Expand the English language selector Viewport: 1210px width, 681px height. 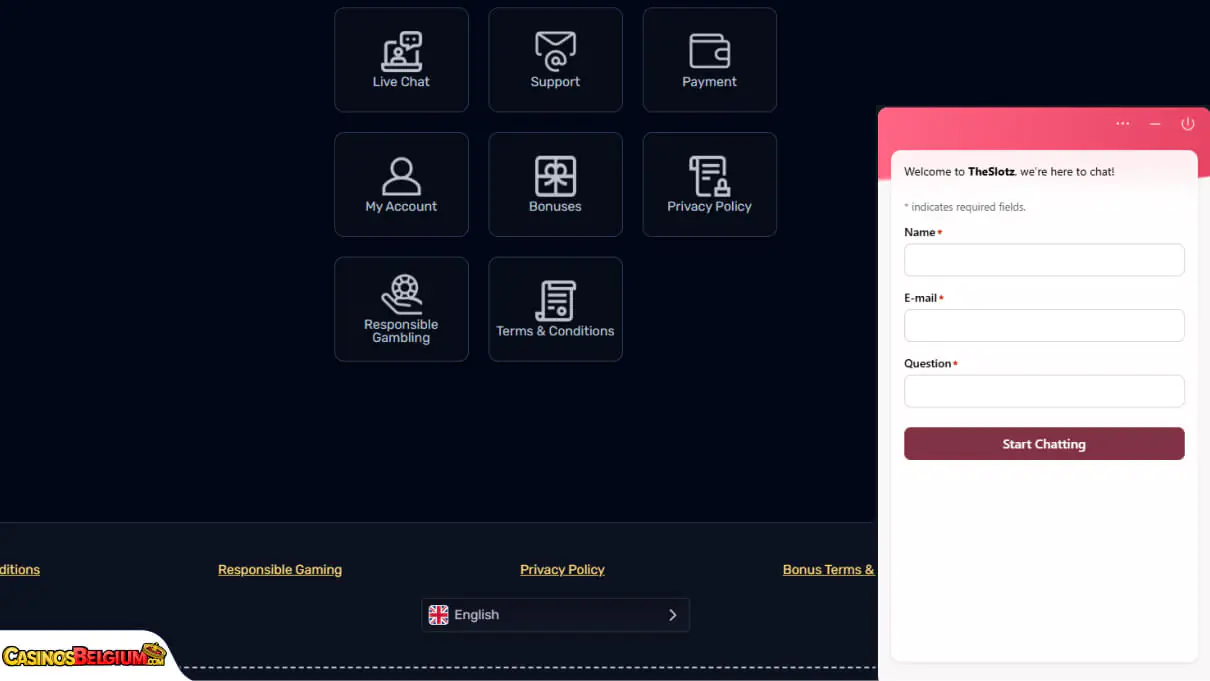(555, 615)
